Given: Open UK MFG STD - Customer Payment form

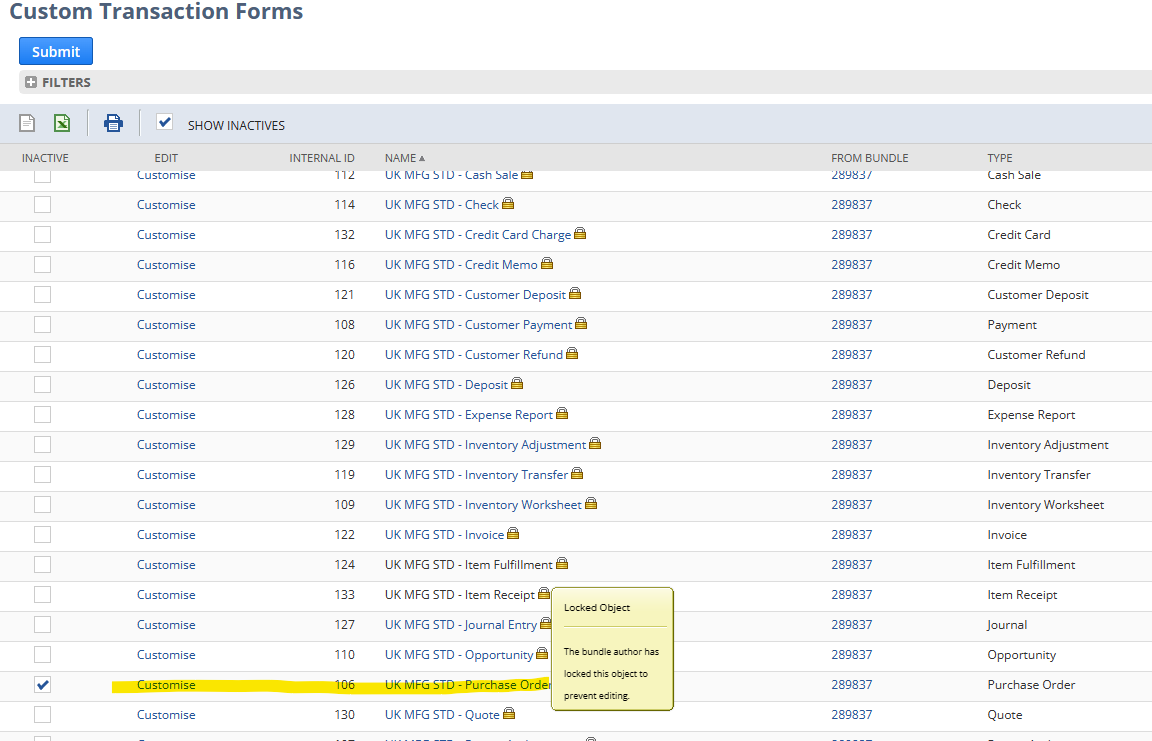Looking at the screenshot, I should click(478, 325).
